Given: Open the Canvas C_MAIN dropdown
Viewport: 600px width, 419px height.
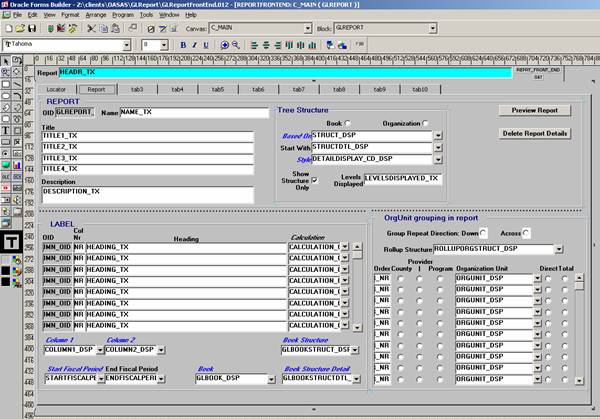Looking at the screenshot, I should click(308, 28).
